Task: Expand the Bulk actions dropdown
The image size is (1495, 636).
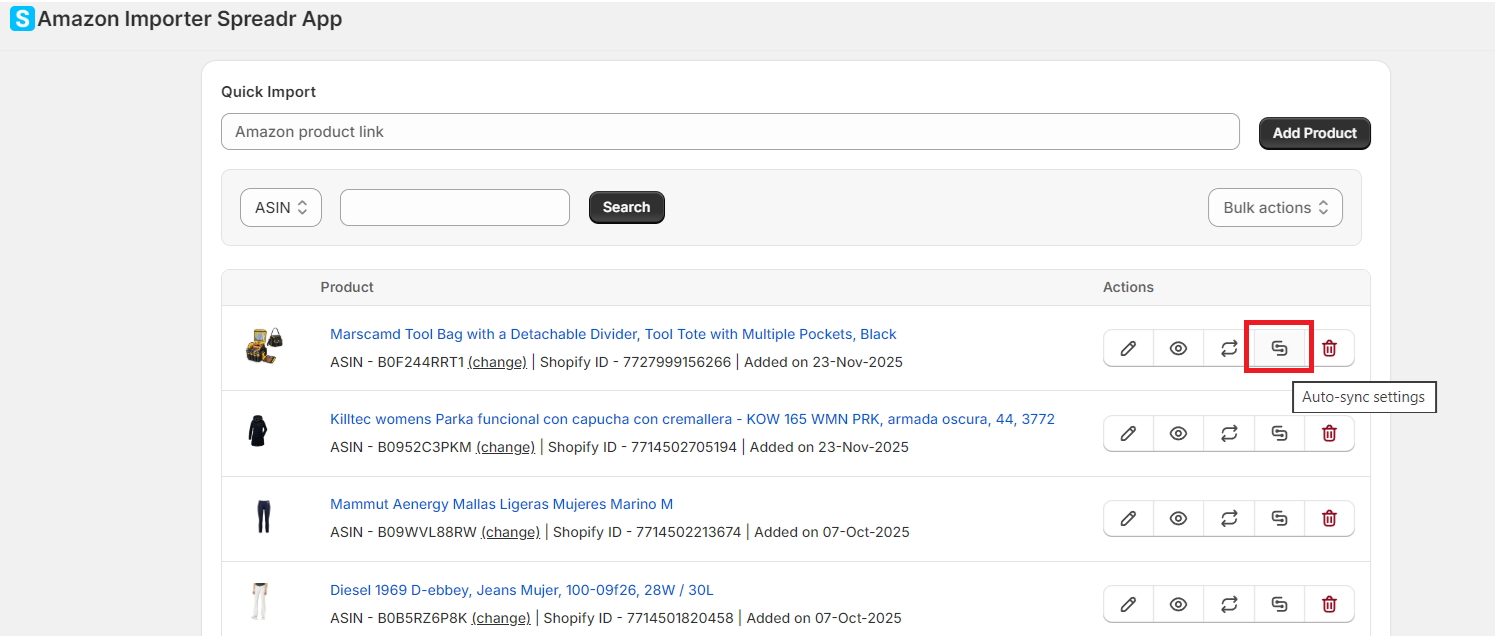Action: point(1275,207)
